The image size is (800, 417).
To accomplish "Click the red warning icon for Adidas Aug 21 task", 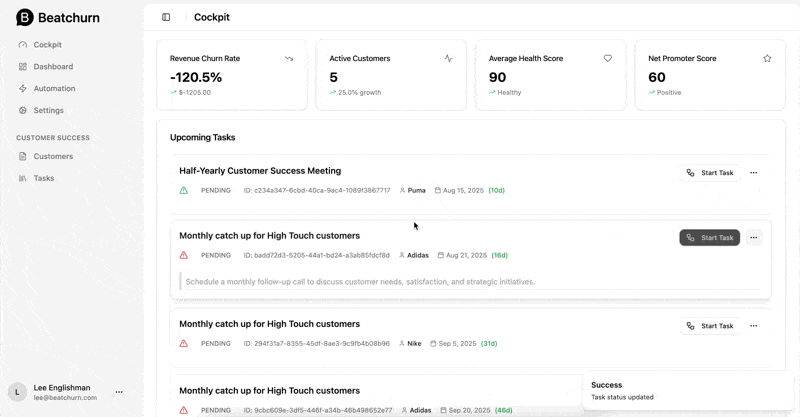I will (x=184, y=255).
